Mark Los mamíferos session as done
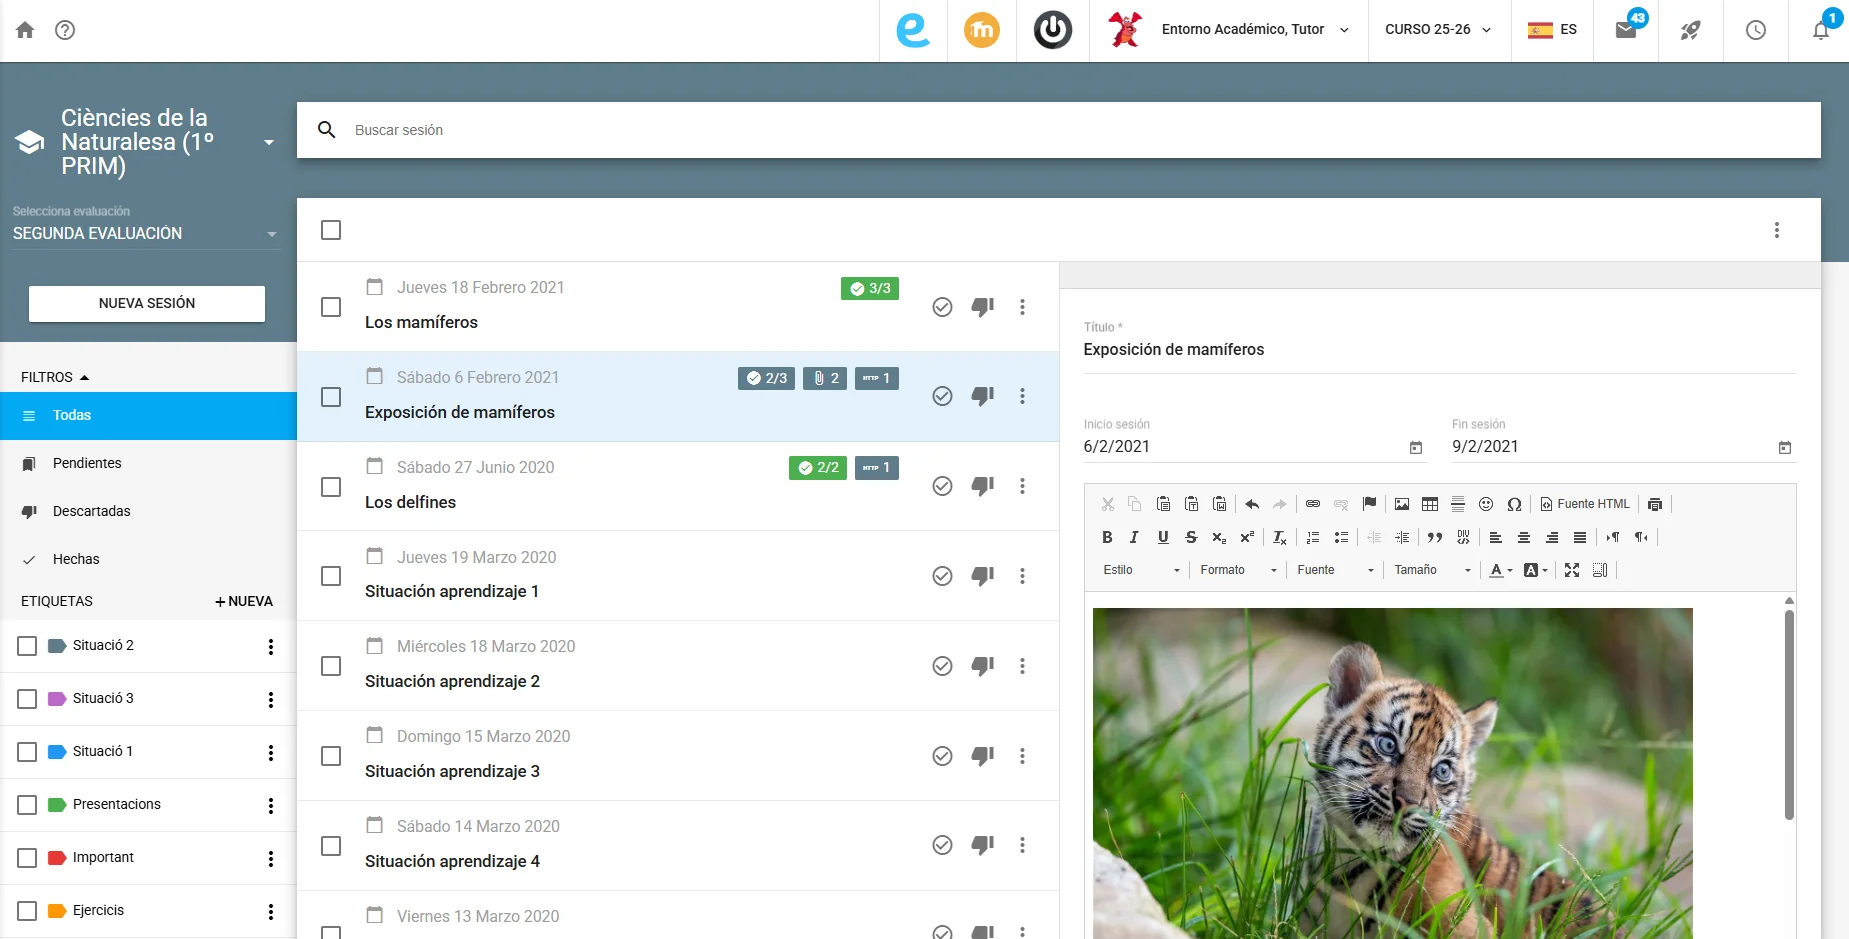Screen dimensions: 1849x939 942,307
